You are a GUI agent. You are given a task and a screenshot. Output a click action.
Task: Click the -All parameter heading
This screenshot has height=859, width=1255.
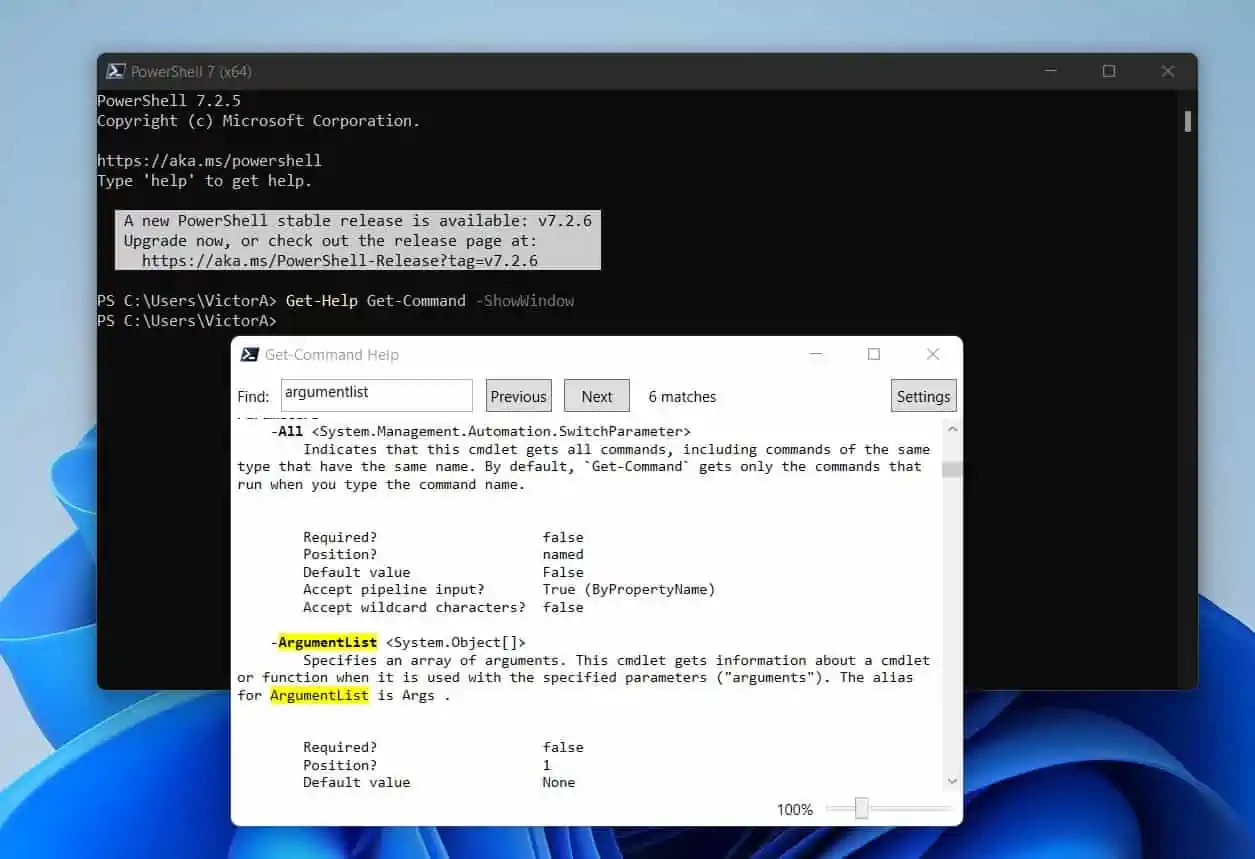(287, 431)
